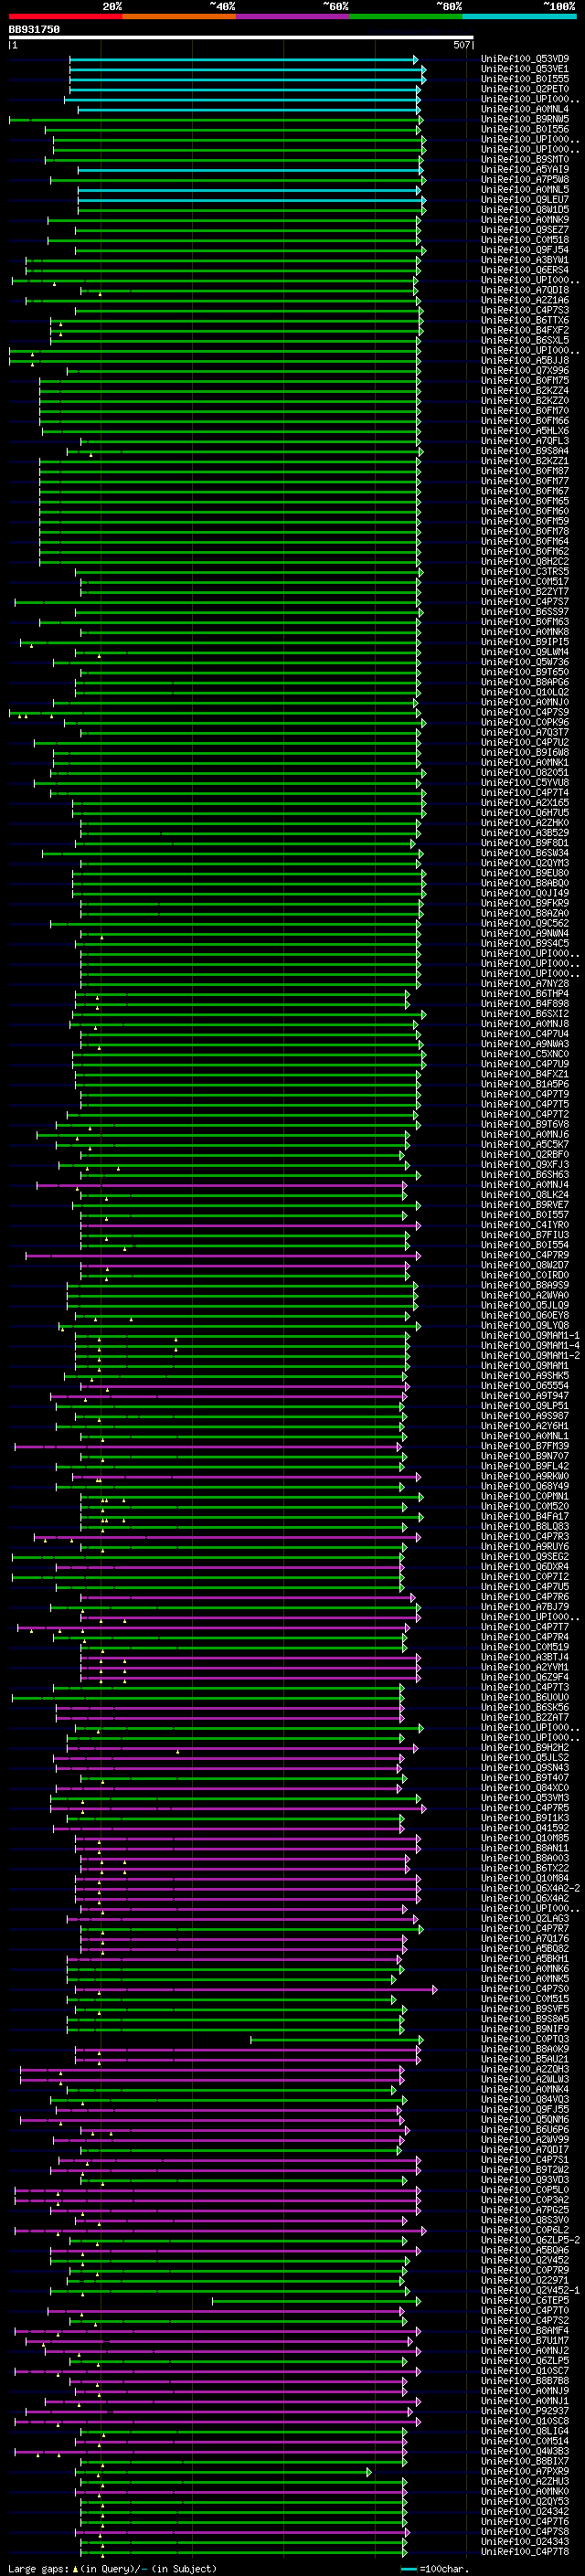The height and width of the screenshot is (2576, 585).
Task: Click the red ~20% identity legend bar
Action: click(65, 16)
